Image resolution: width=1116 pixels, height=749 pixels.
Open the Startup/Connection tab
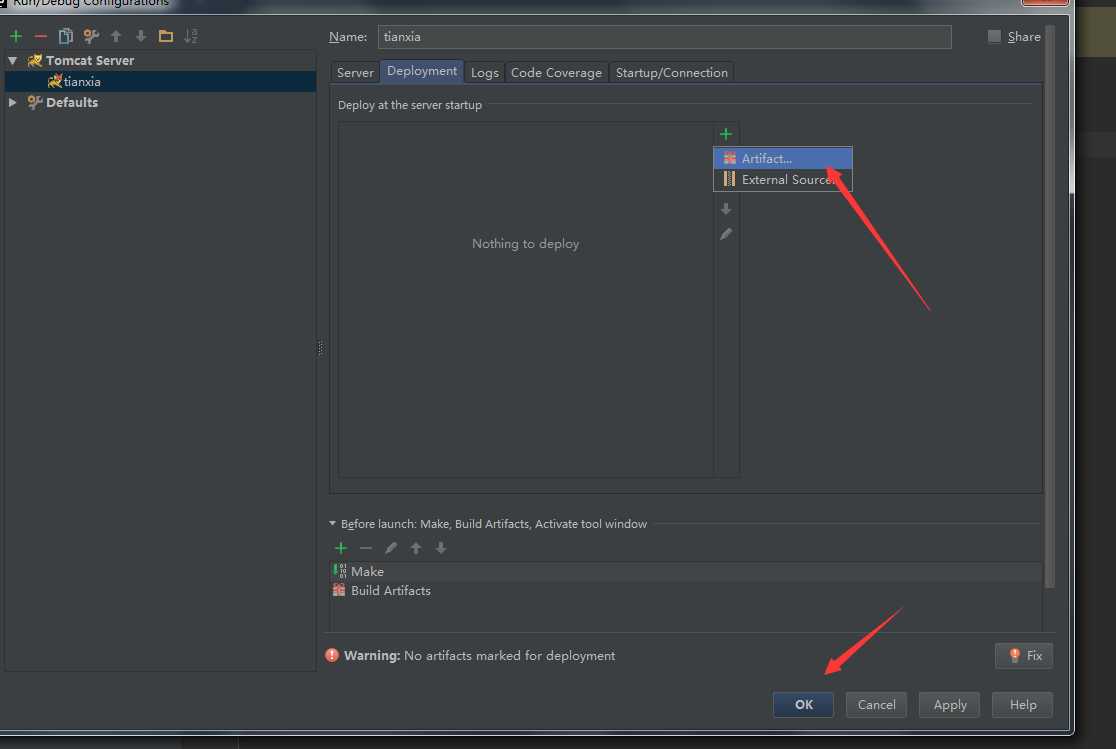click(672, 73)
